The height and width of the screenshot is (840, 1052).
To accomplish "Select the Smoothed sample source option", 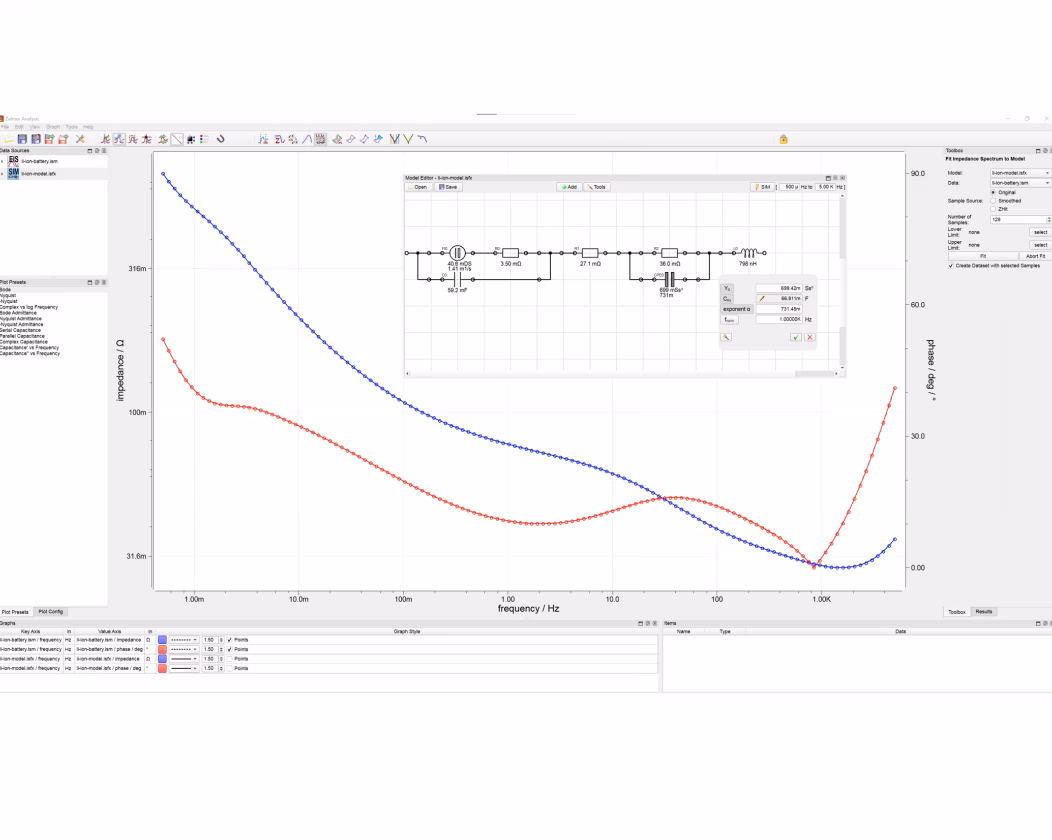I will 993,201.
